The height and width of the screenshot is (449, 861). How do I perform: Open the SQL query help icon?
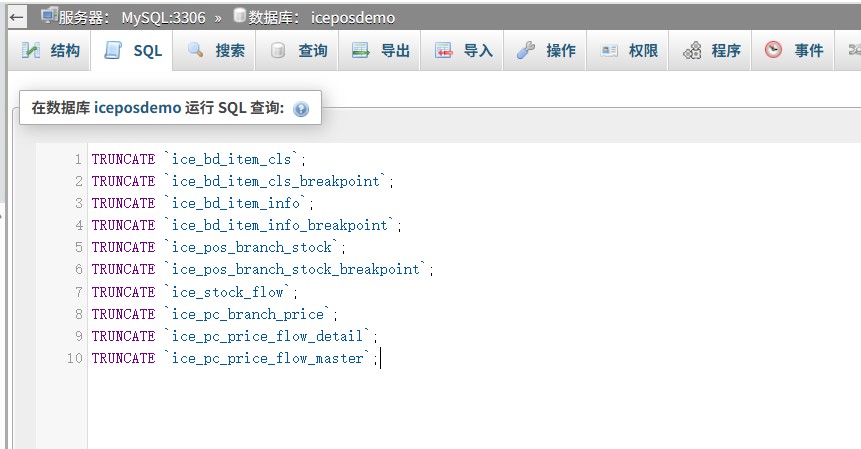[301, 109]
